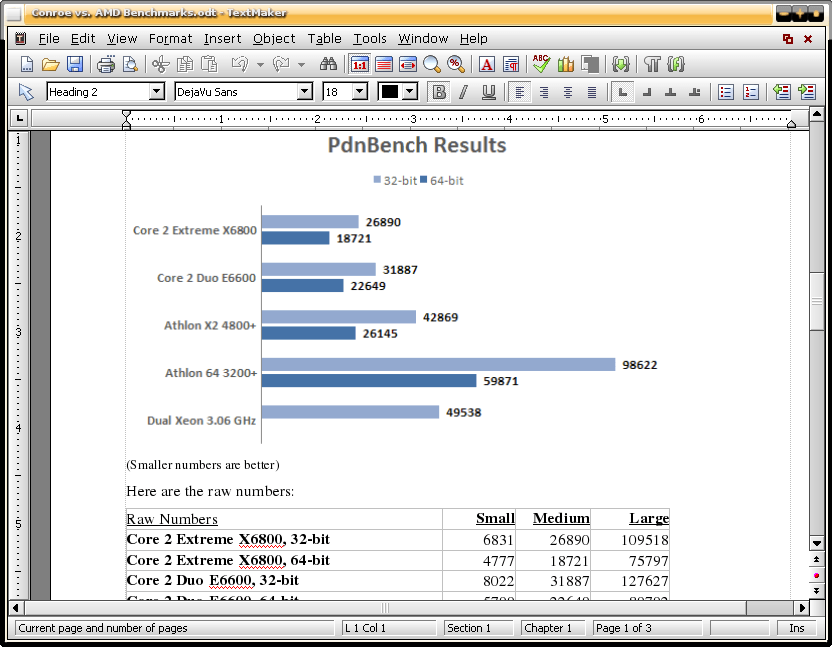Click the magnifying glass zoom icon
The width and height of the screenshot is (832, 647).
pos(432,65)
